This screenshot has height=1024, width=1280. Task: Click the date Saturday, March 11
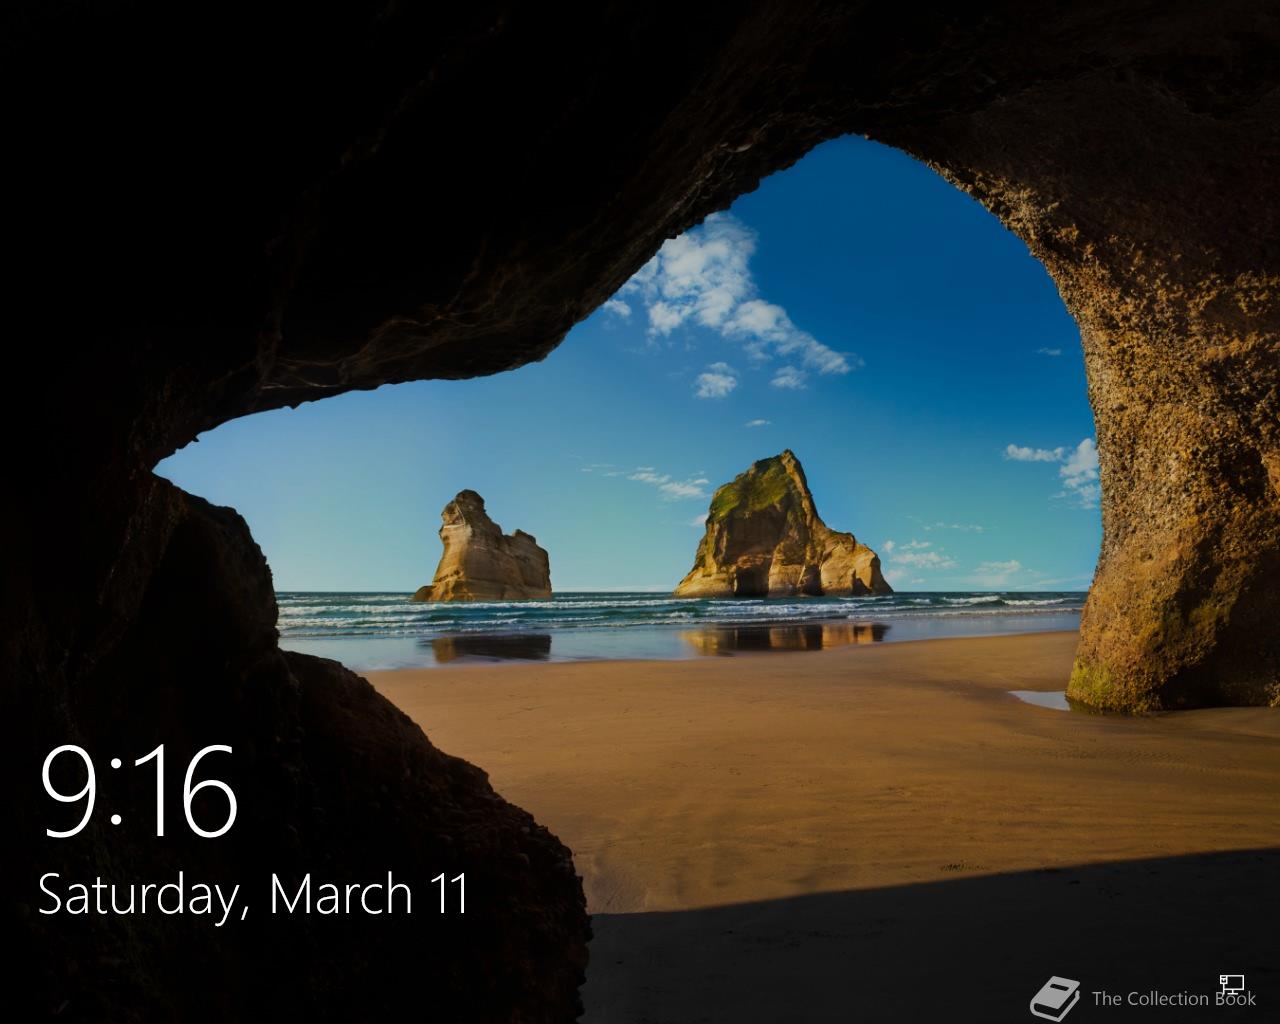tap(253, 896)
